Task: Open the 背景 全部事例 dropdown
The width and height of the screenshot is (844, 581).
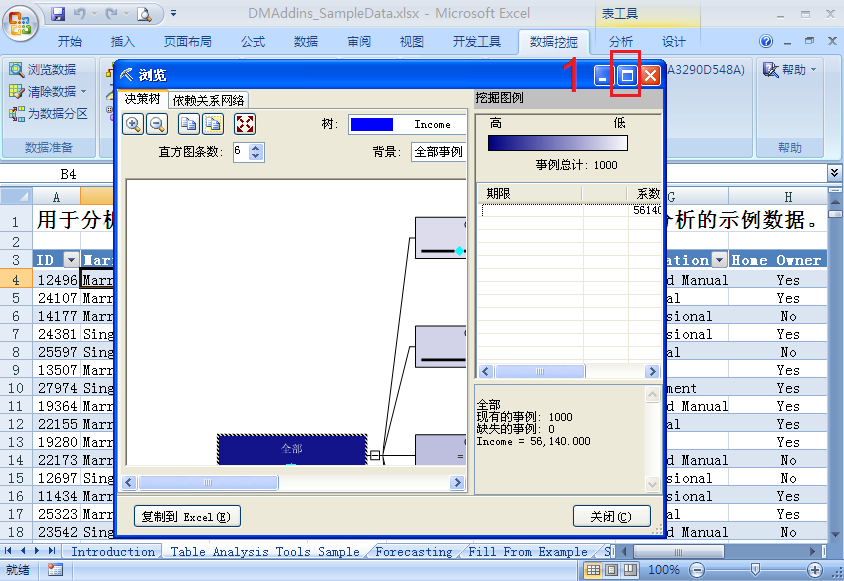Action: coord(439,152)
